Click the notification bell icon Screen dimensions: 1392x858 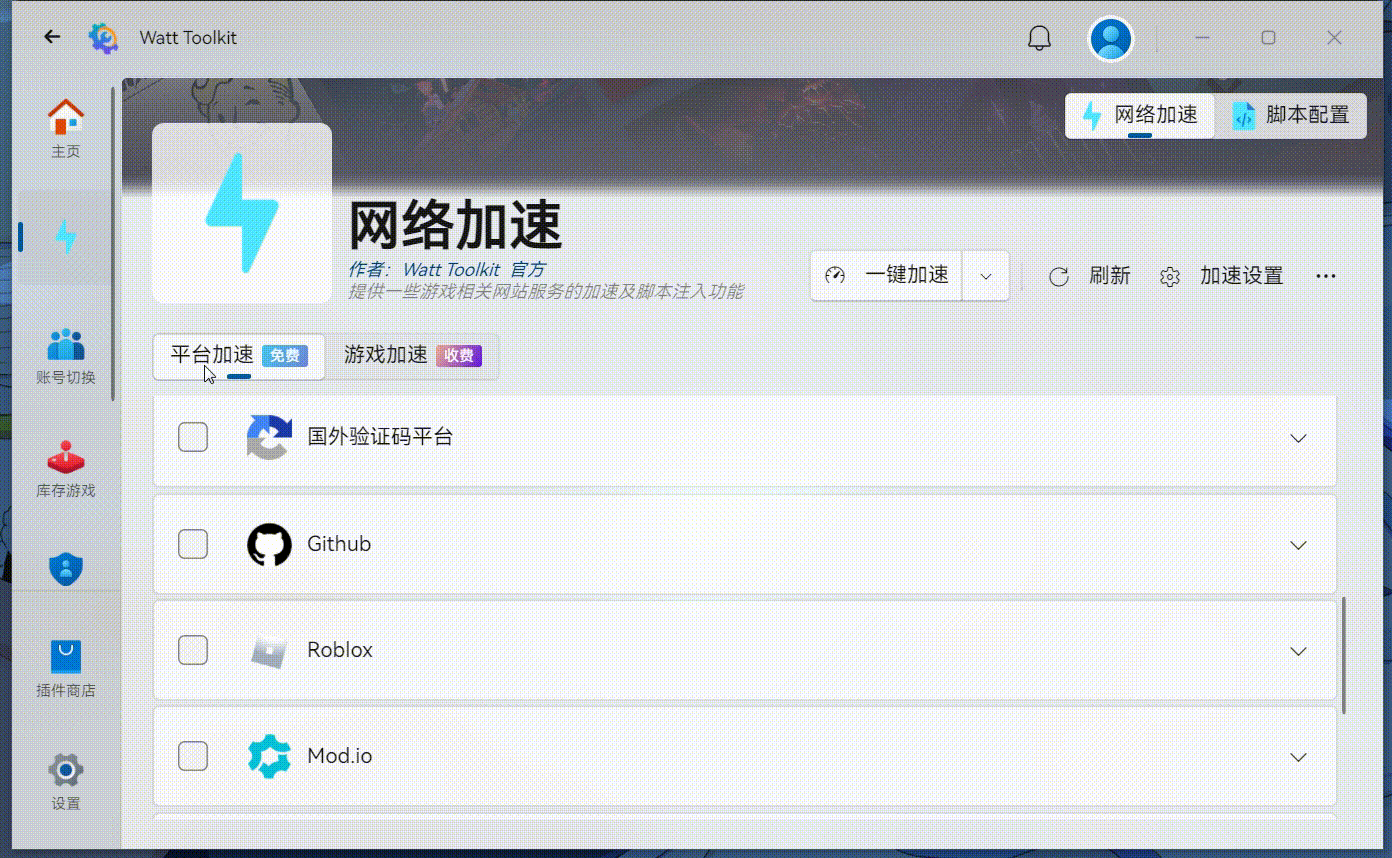1040,38
